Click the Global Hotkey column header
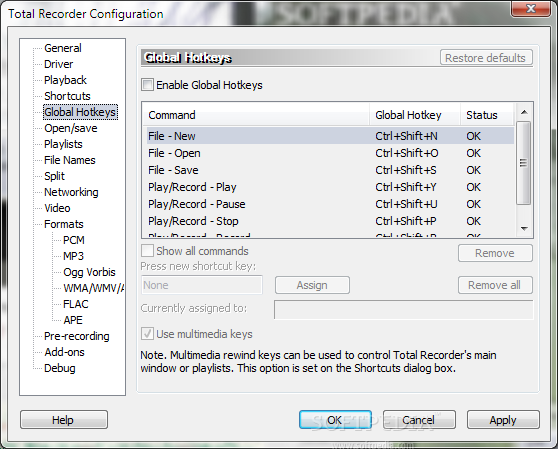Viewport: 558px width, 449px height. pos(415,115)
